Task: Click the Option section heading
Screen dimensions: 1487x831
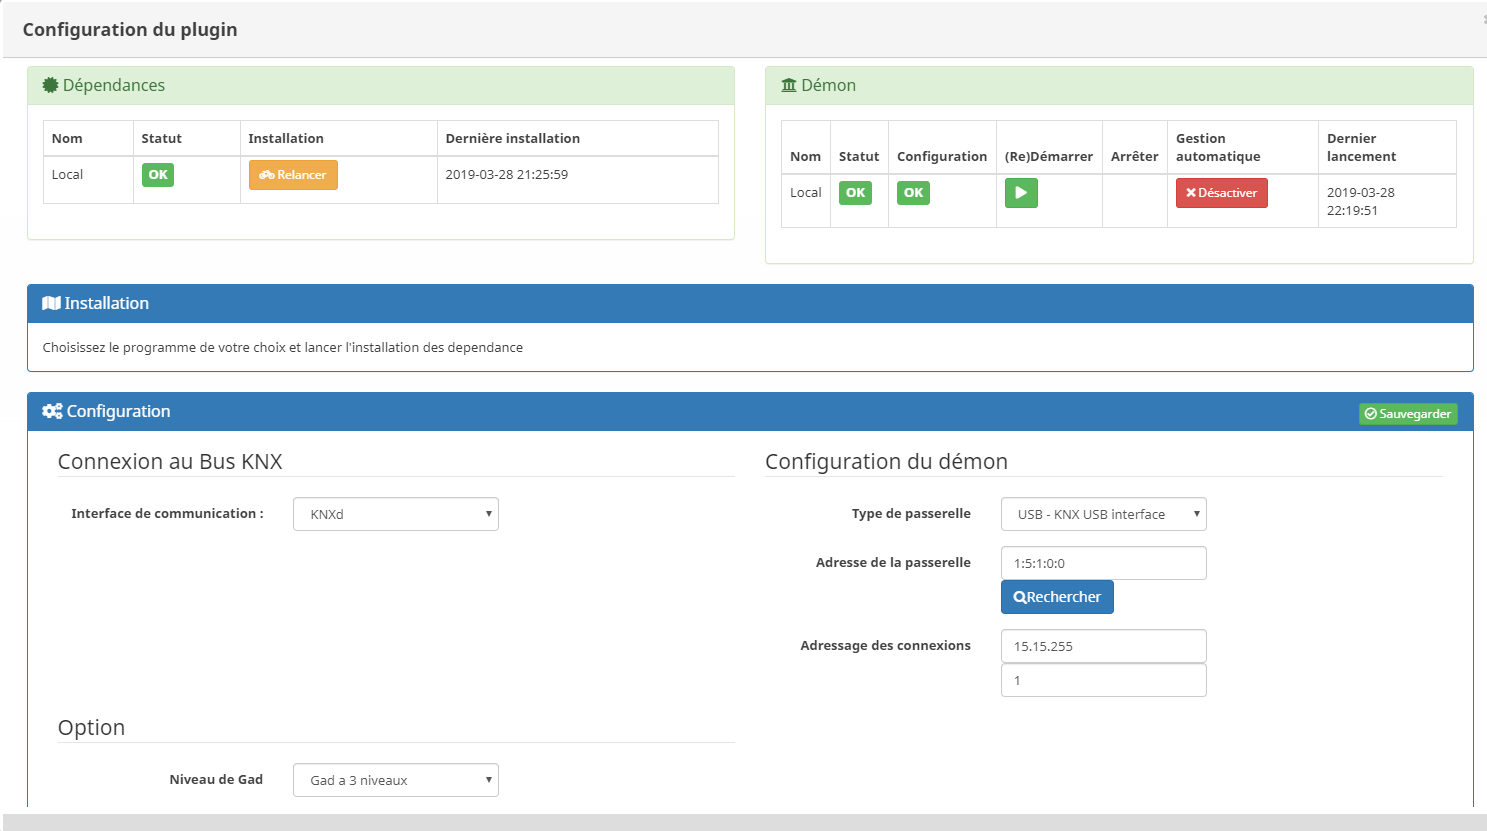Action: pos(91,728)
